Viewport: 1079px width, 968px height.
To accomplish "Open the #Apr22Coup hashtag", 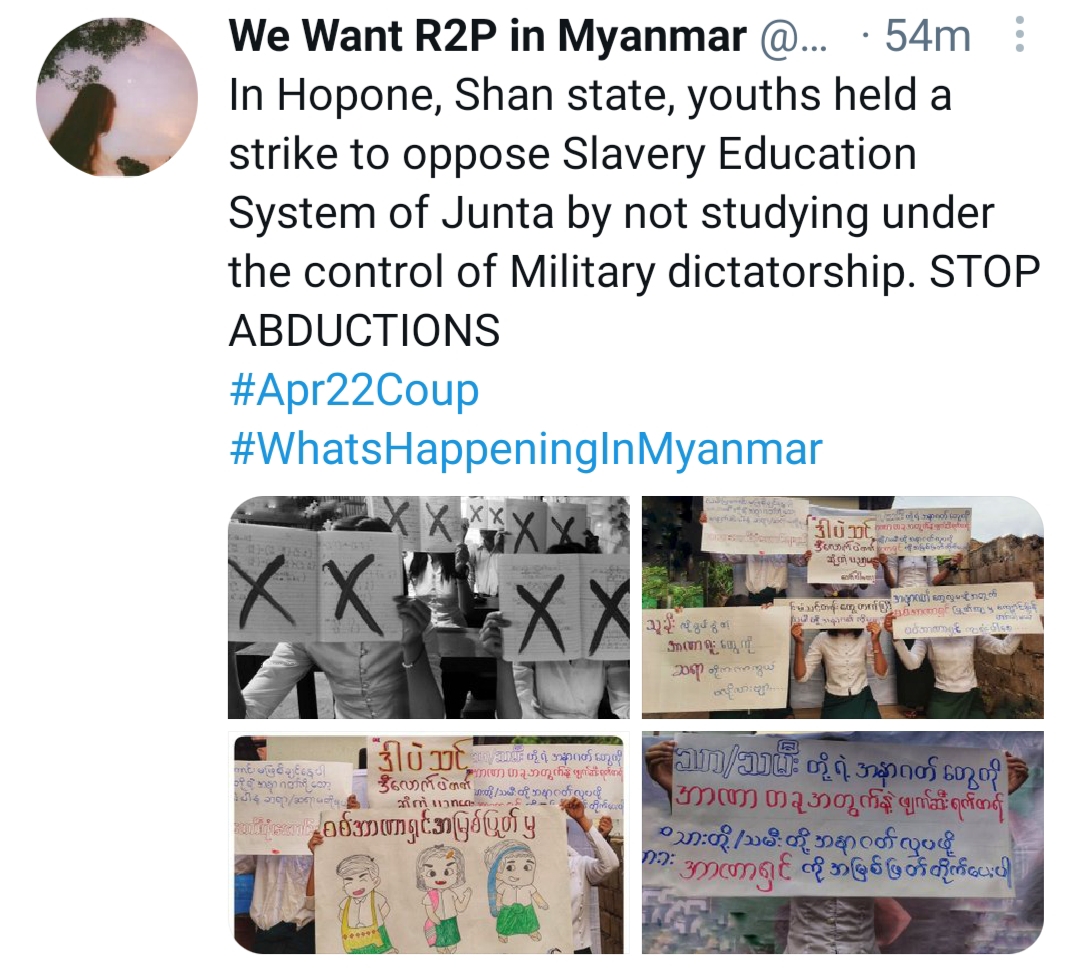I will click(x=354, y=389).
